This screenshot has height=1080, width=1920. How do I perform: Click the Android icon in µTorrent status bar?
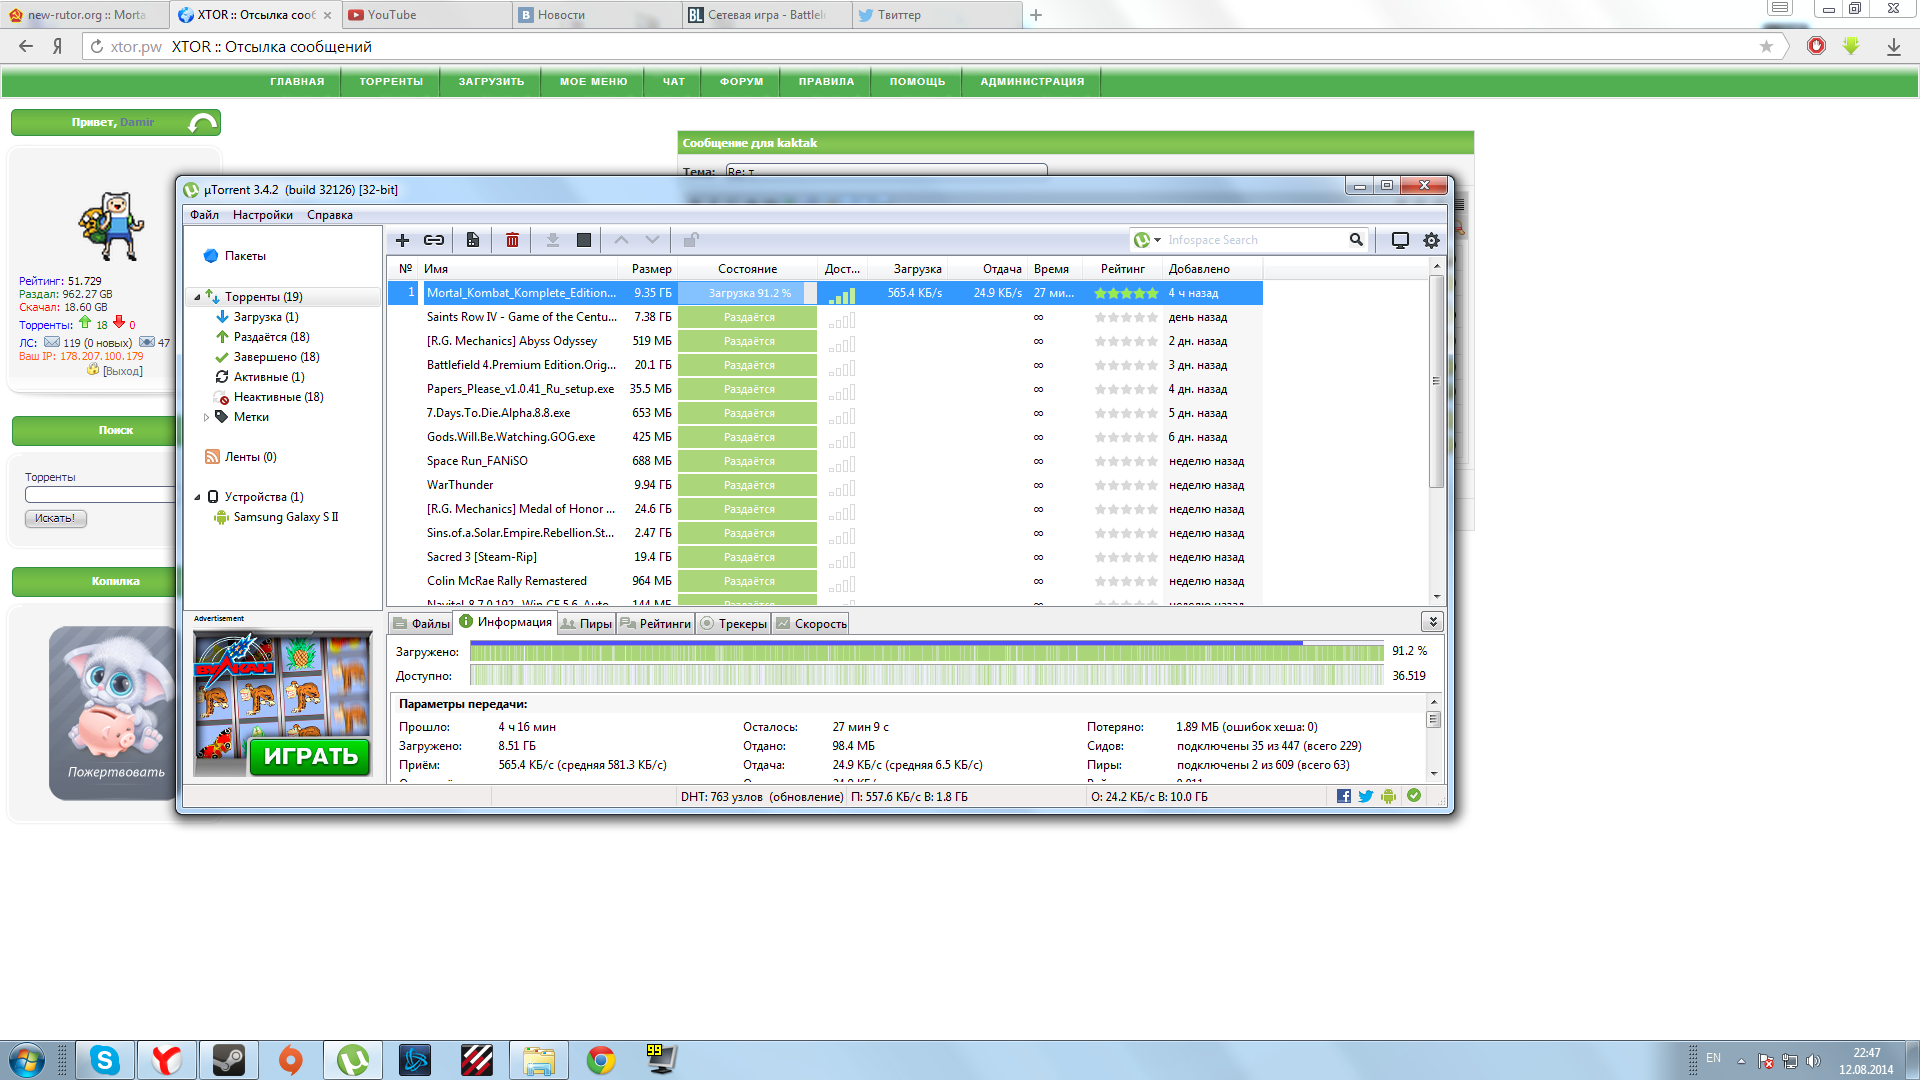pos(1388,796)
